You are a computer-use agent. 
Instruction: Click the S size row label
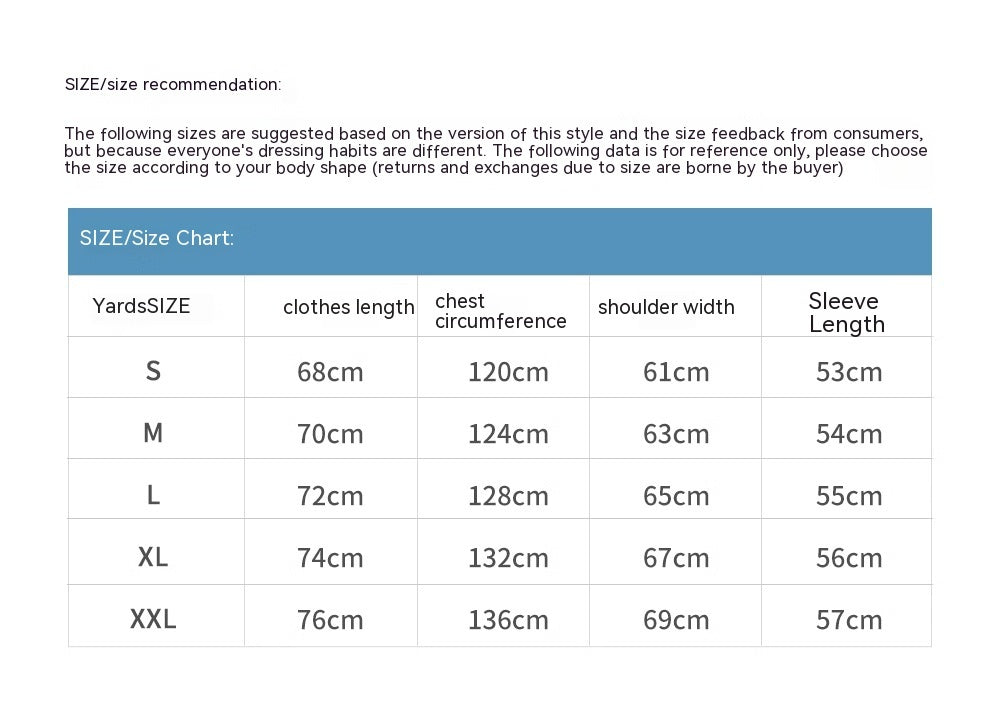click(x=153, y=371)
